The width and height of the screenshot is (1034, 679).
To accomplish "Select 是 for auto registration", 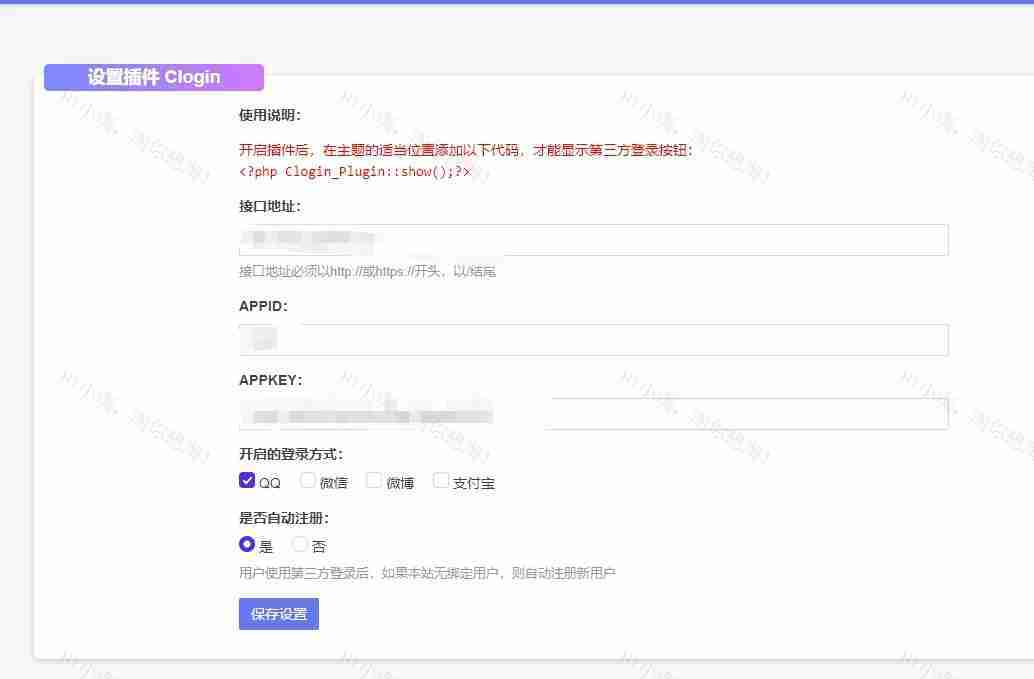I will (247, 545).
